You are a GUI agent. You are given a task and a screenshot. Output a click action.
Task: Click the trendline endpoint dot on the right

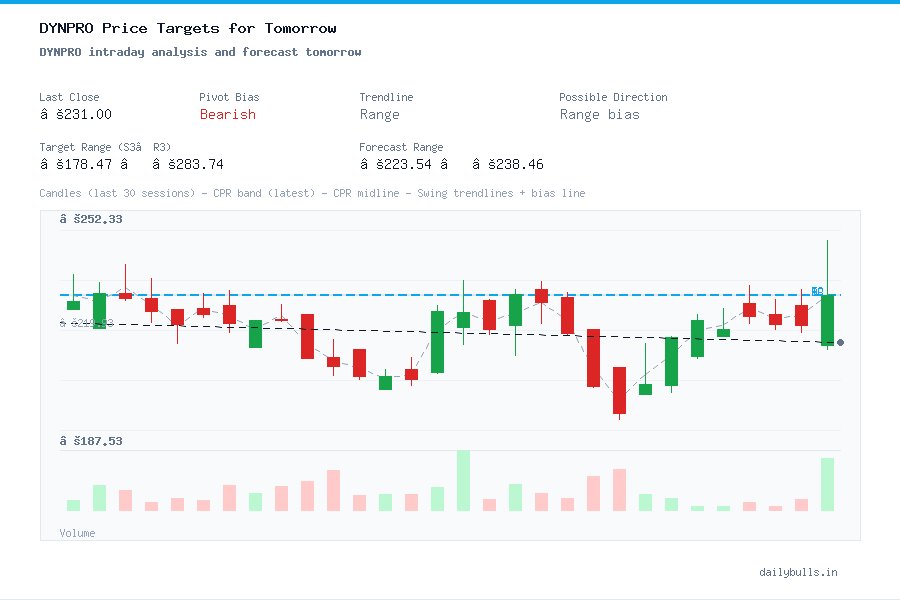pyautogui.click(x=841, y=343)
